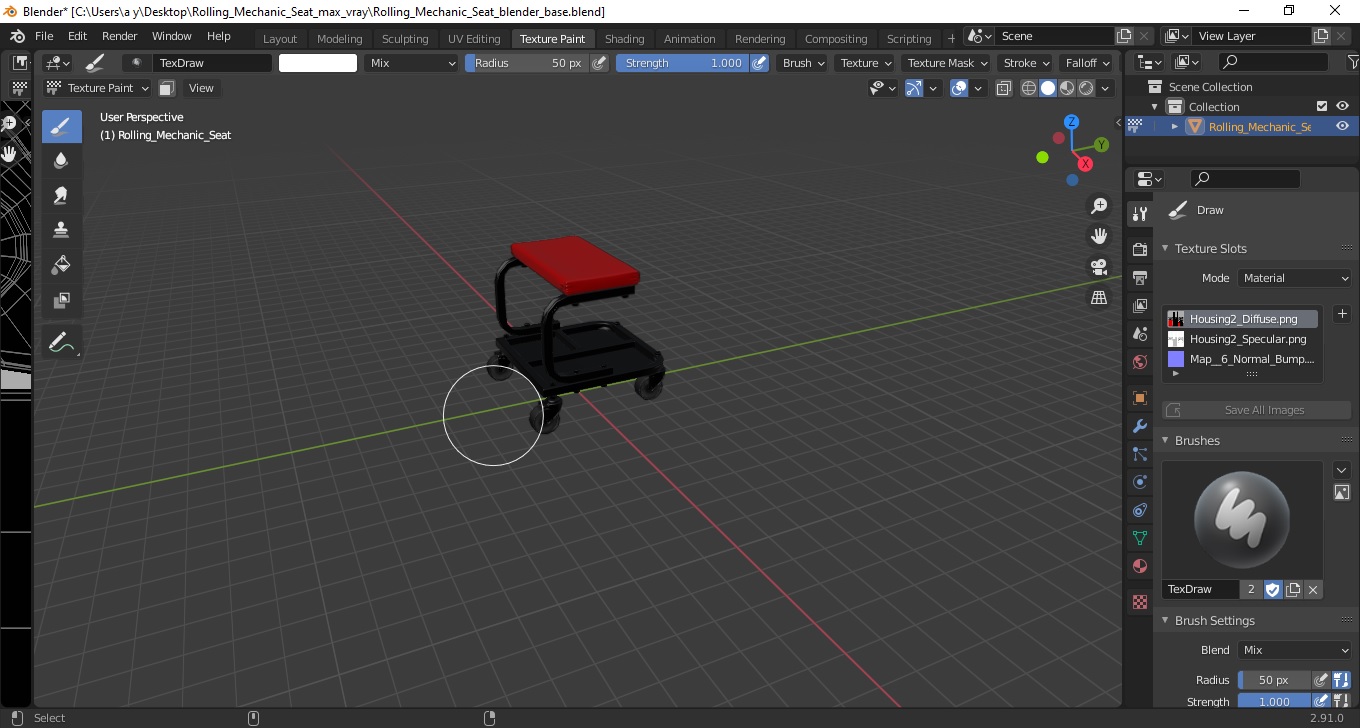Open the World properties tab
The width and height of the screenshot is (1360, 728).
(1139, 362)
